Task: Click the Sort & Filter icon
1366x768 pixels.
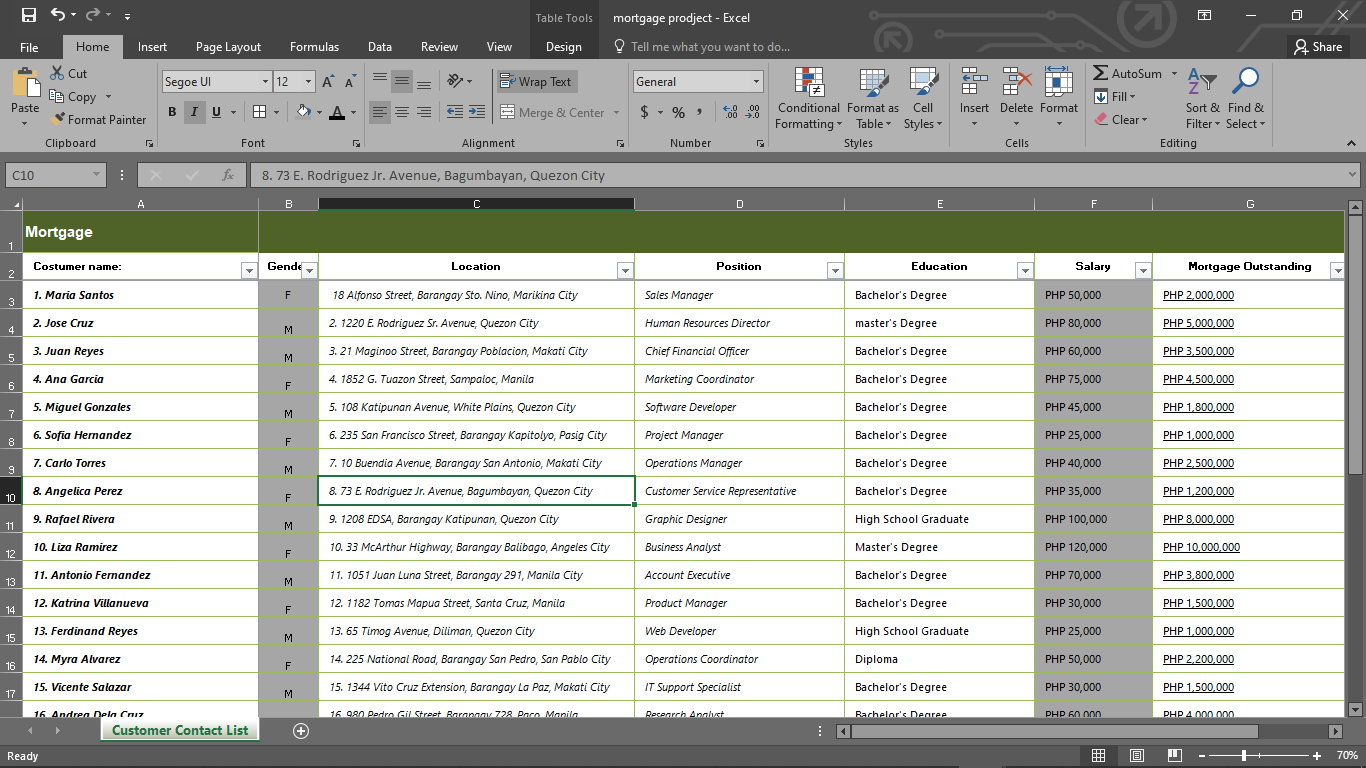Action: point(1202,83)
